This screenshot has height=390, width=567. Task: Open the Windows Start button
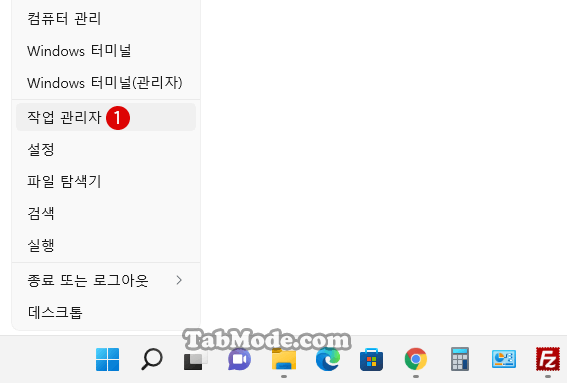[x=107, y=359]
